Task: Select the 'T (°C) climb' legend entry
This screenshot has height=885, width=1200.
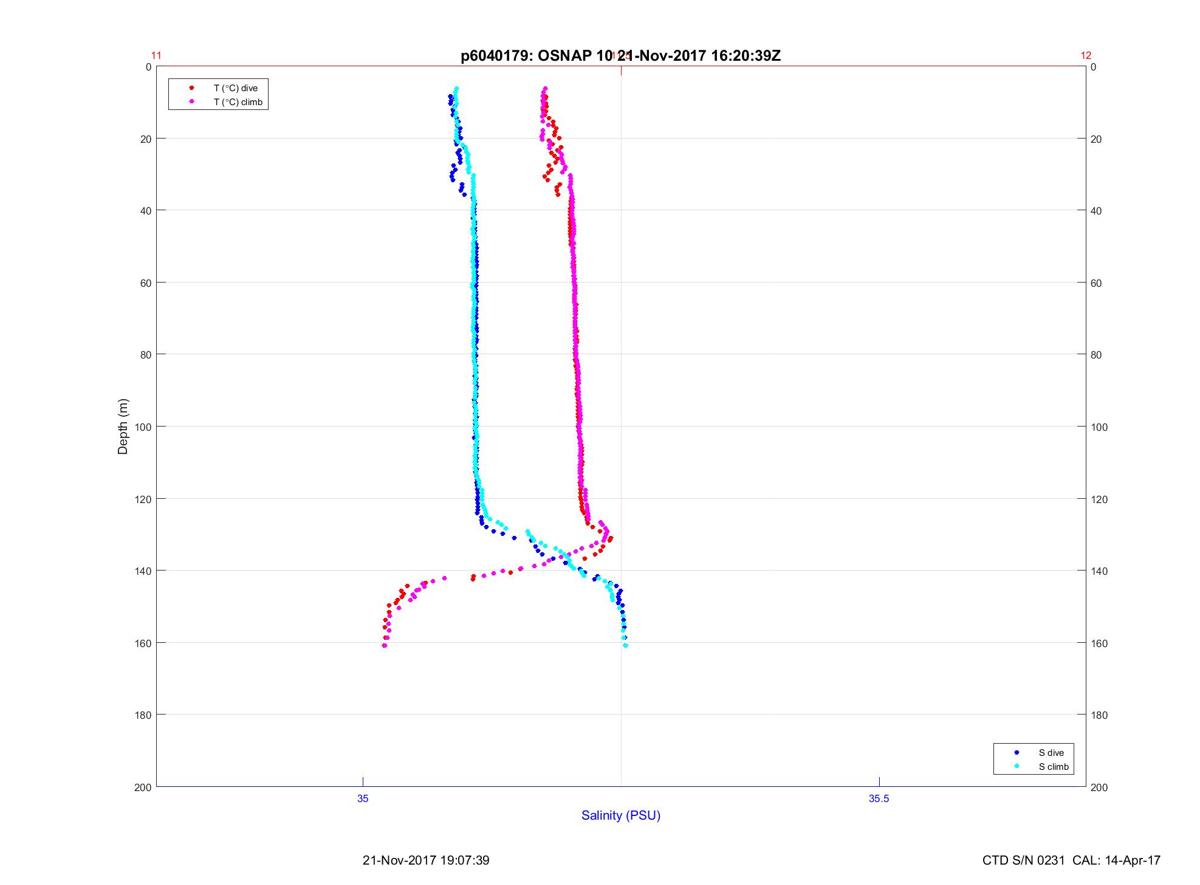Action: [238, 102]
